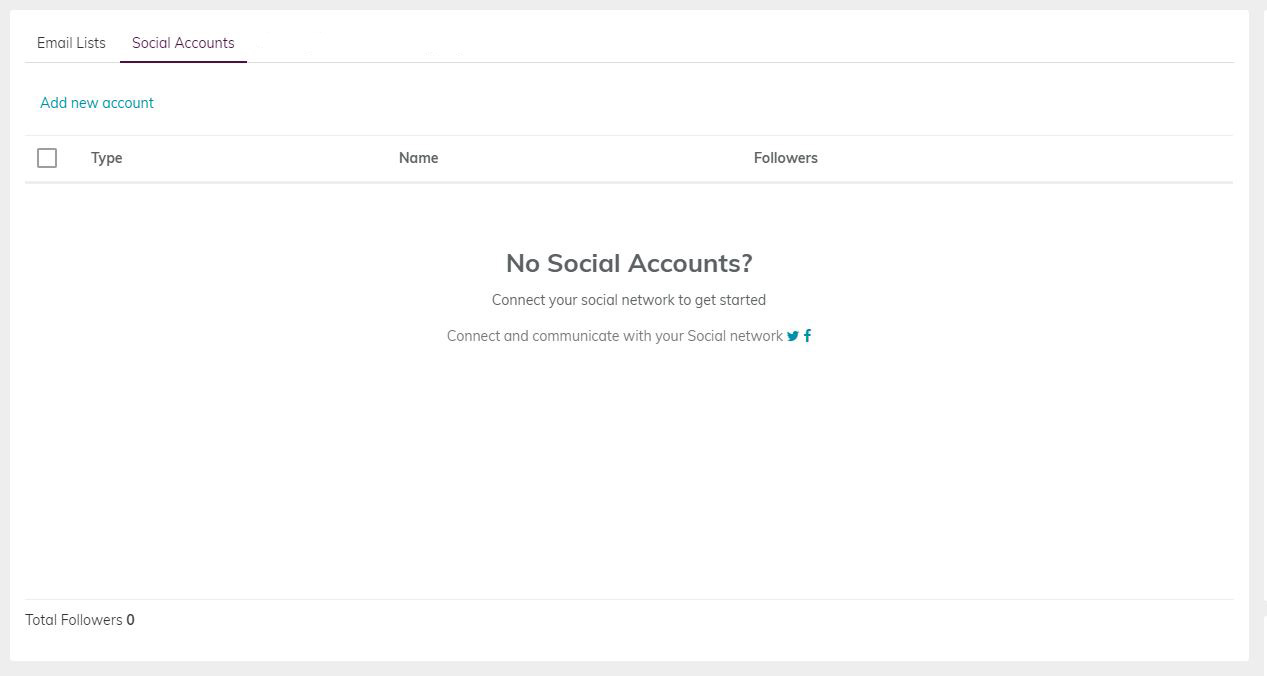Sort by the Type column header

pos(107,158)
